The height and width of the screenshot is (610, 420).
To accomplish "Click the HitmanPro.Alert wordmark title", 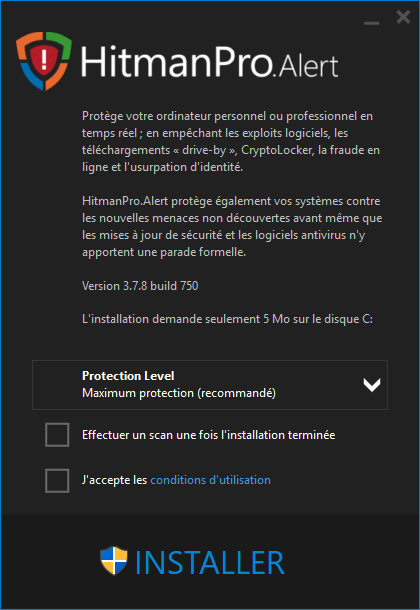I will 209,61.
